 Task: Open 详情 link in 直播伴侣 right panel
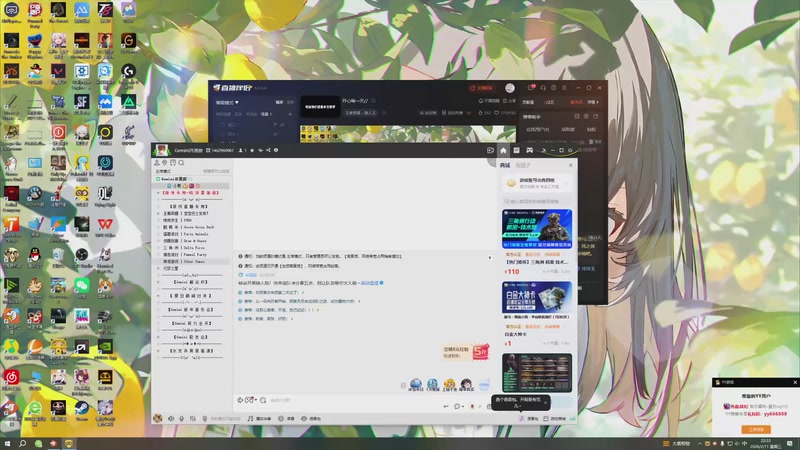[x=593, y=102]
